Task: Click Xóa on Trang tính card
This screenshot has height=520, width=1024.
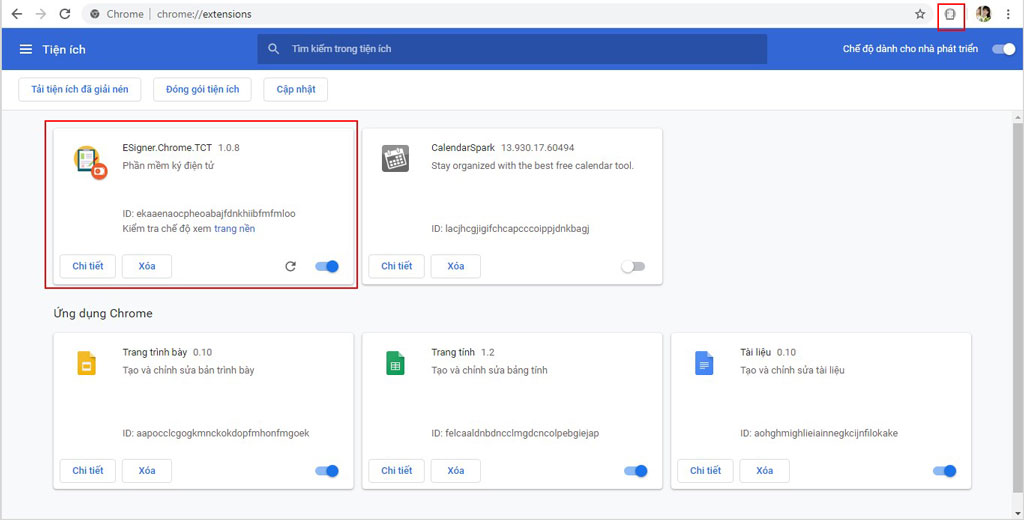Action: pyautogui.click(x=456, y=470)
